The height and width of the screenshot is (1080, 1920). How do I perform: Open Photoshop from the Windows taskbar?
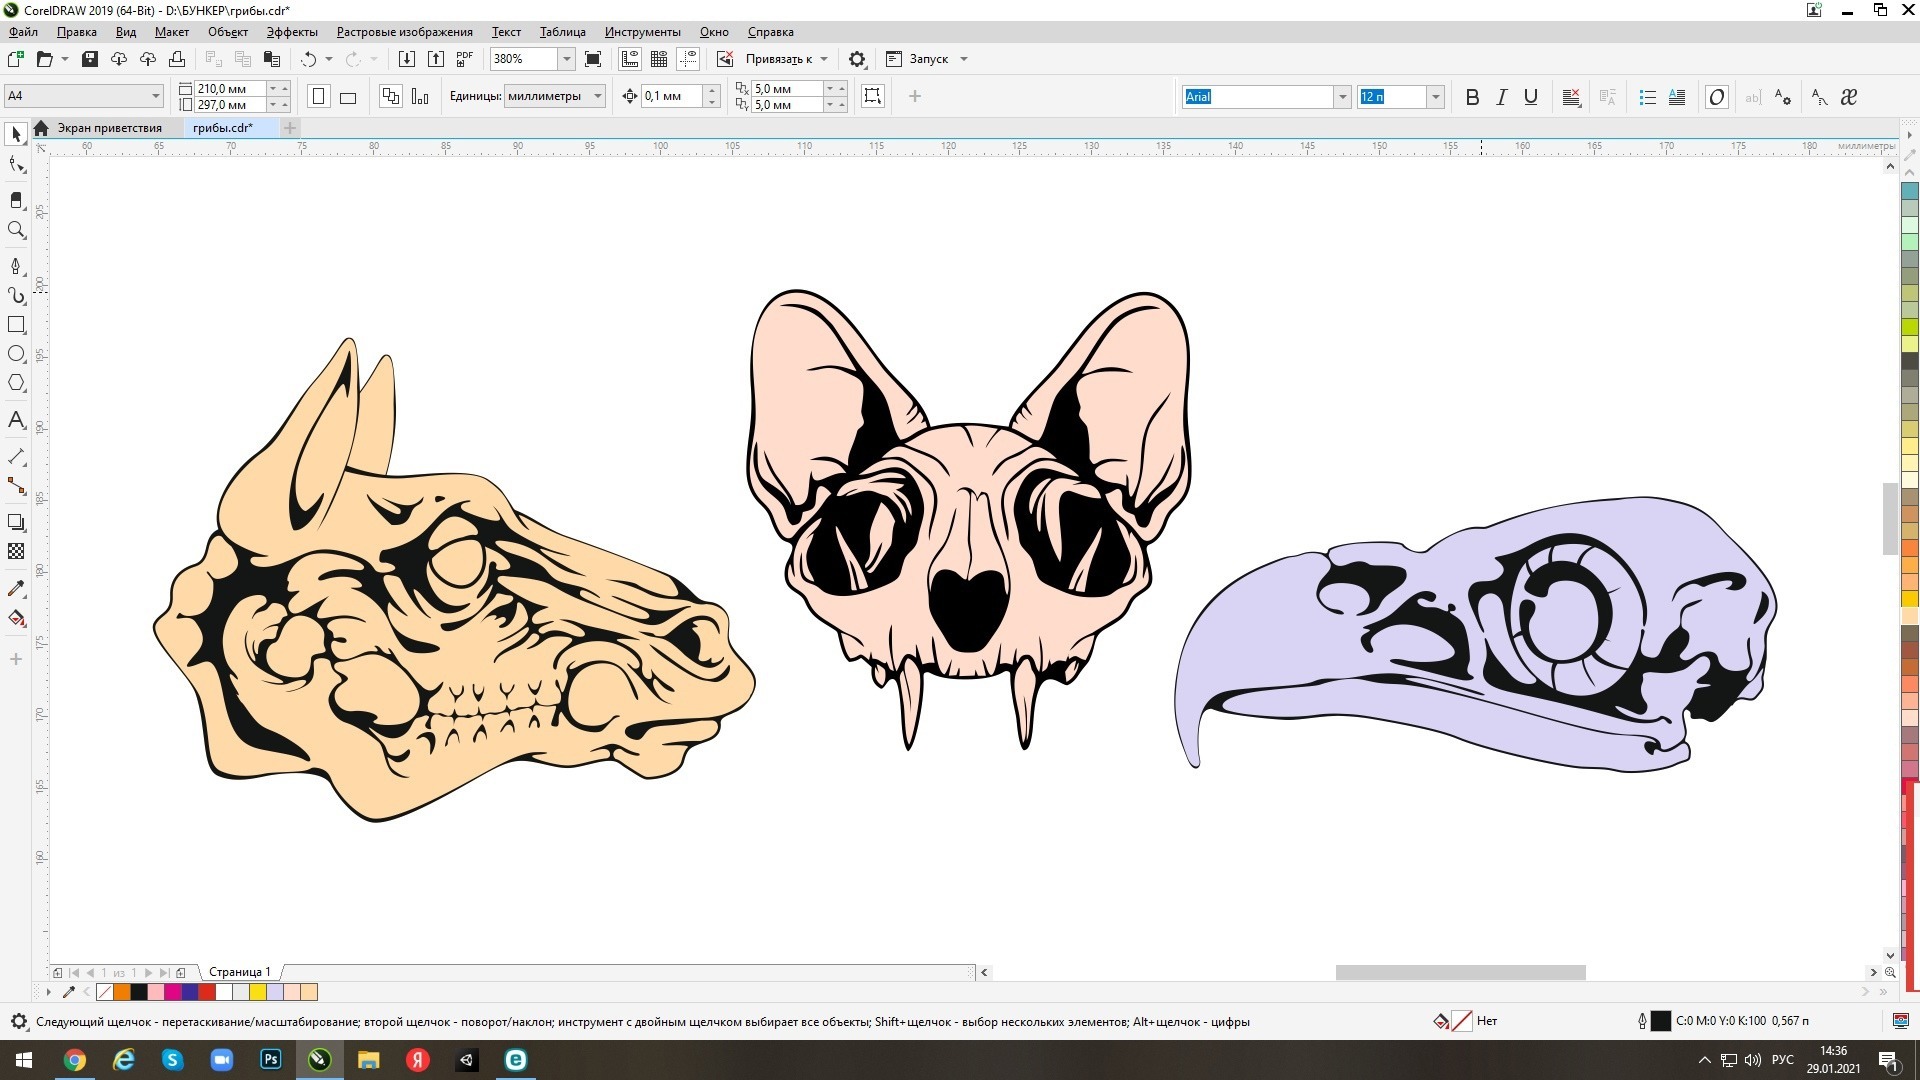[x=271, y=1060]
